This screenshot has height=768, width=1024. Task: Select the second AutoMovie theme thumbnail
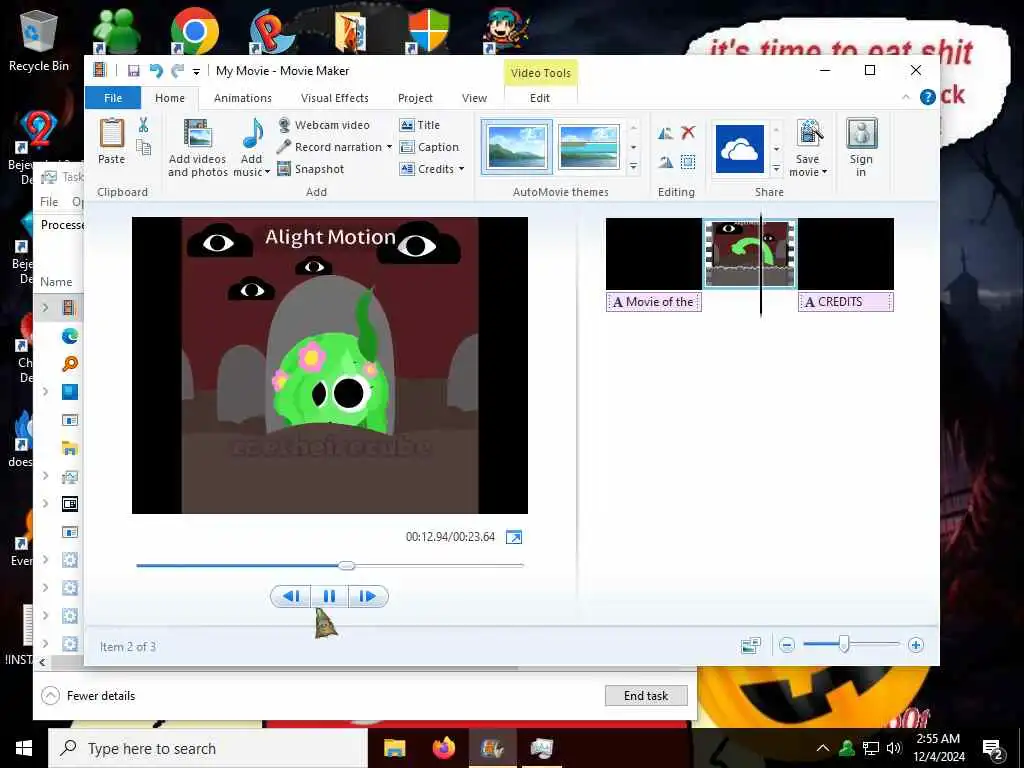tap(589, 147)
